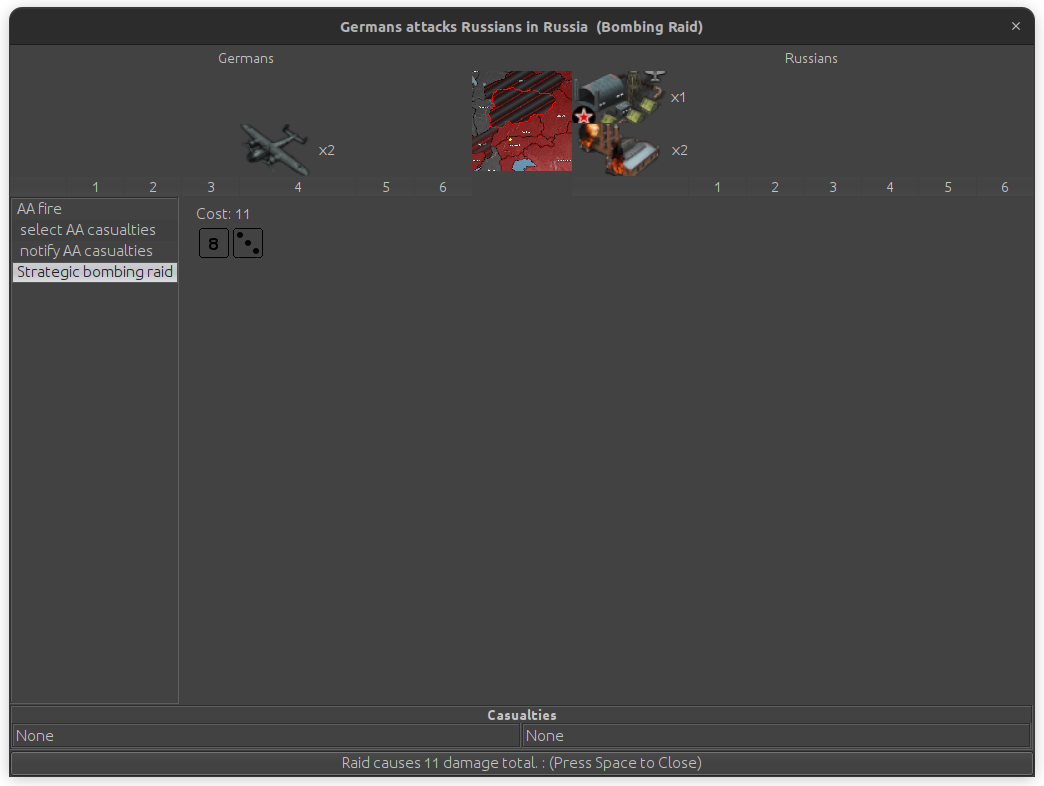Click the x1 count beside the airfield
This screenshot has width=1044, height=786.
click(x=678, y=97)
